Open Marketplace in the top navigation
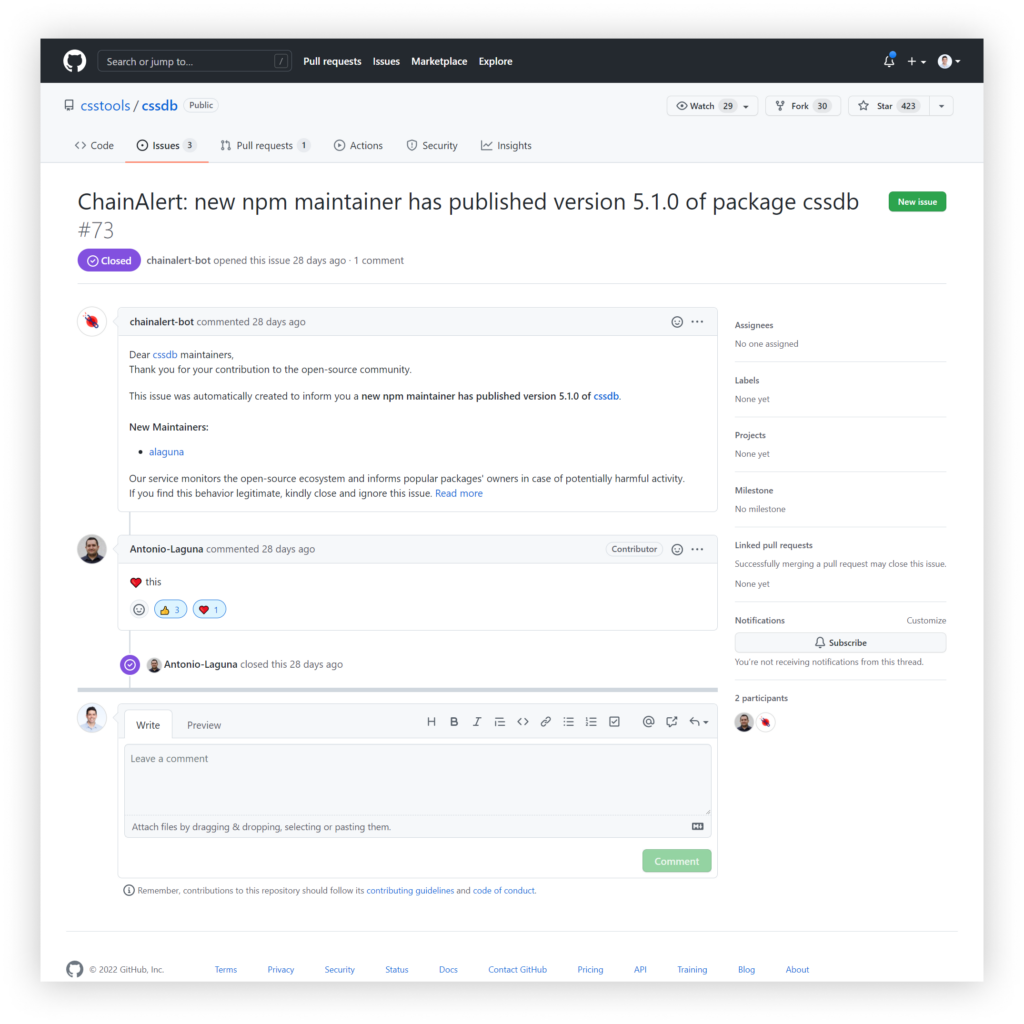Viewport: 1024px width, 1024px height. tap(439, 61)
